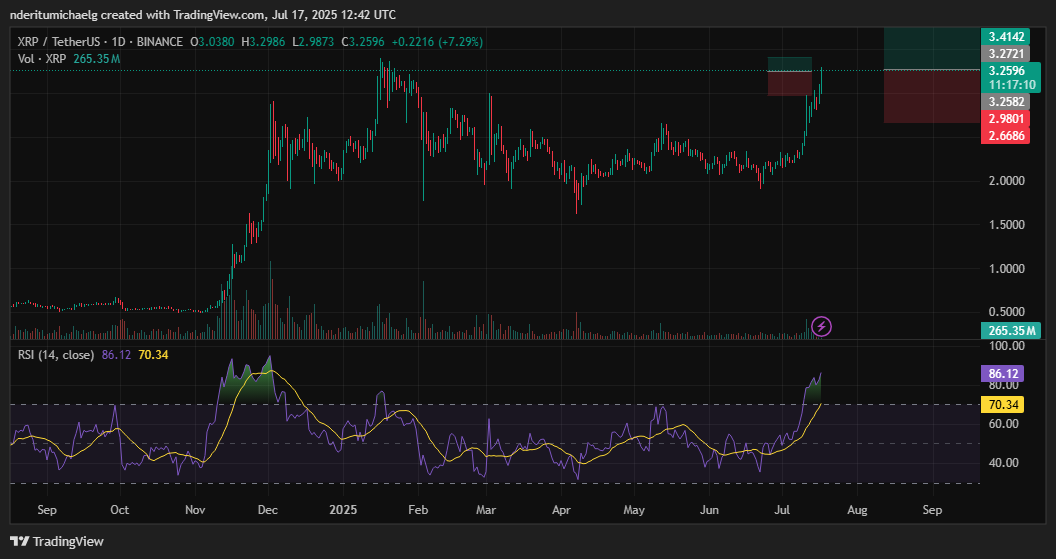The width and height of the screenshot is (1056, 559).
Task: Select the RSI (14, close) indicator legend
Action: tap(56, 355)
